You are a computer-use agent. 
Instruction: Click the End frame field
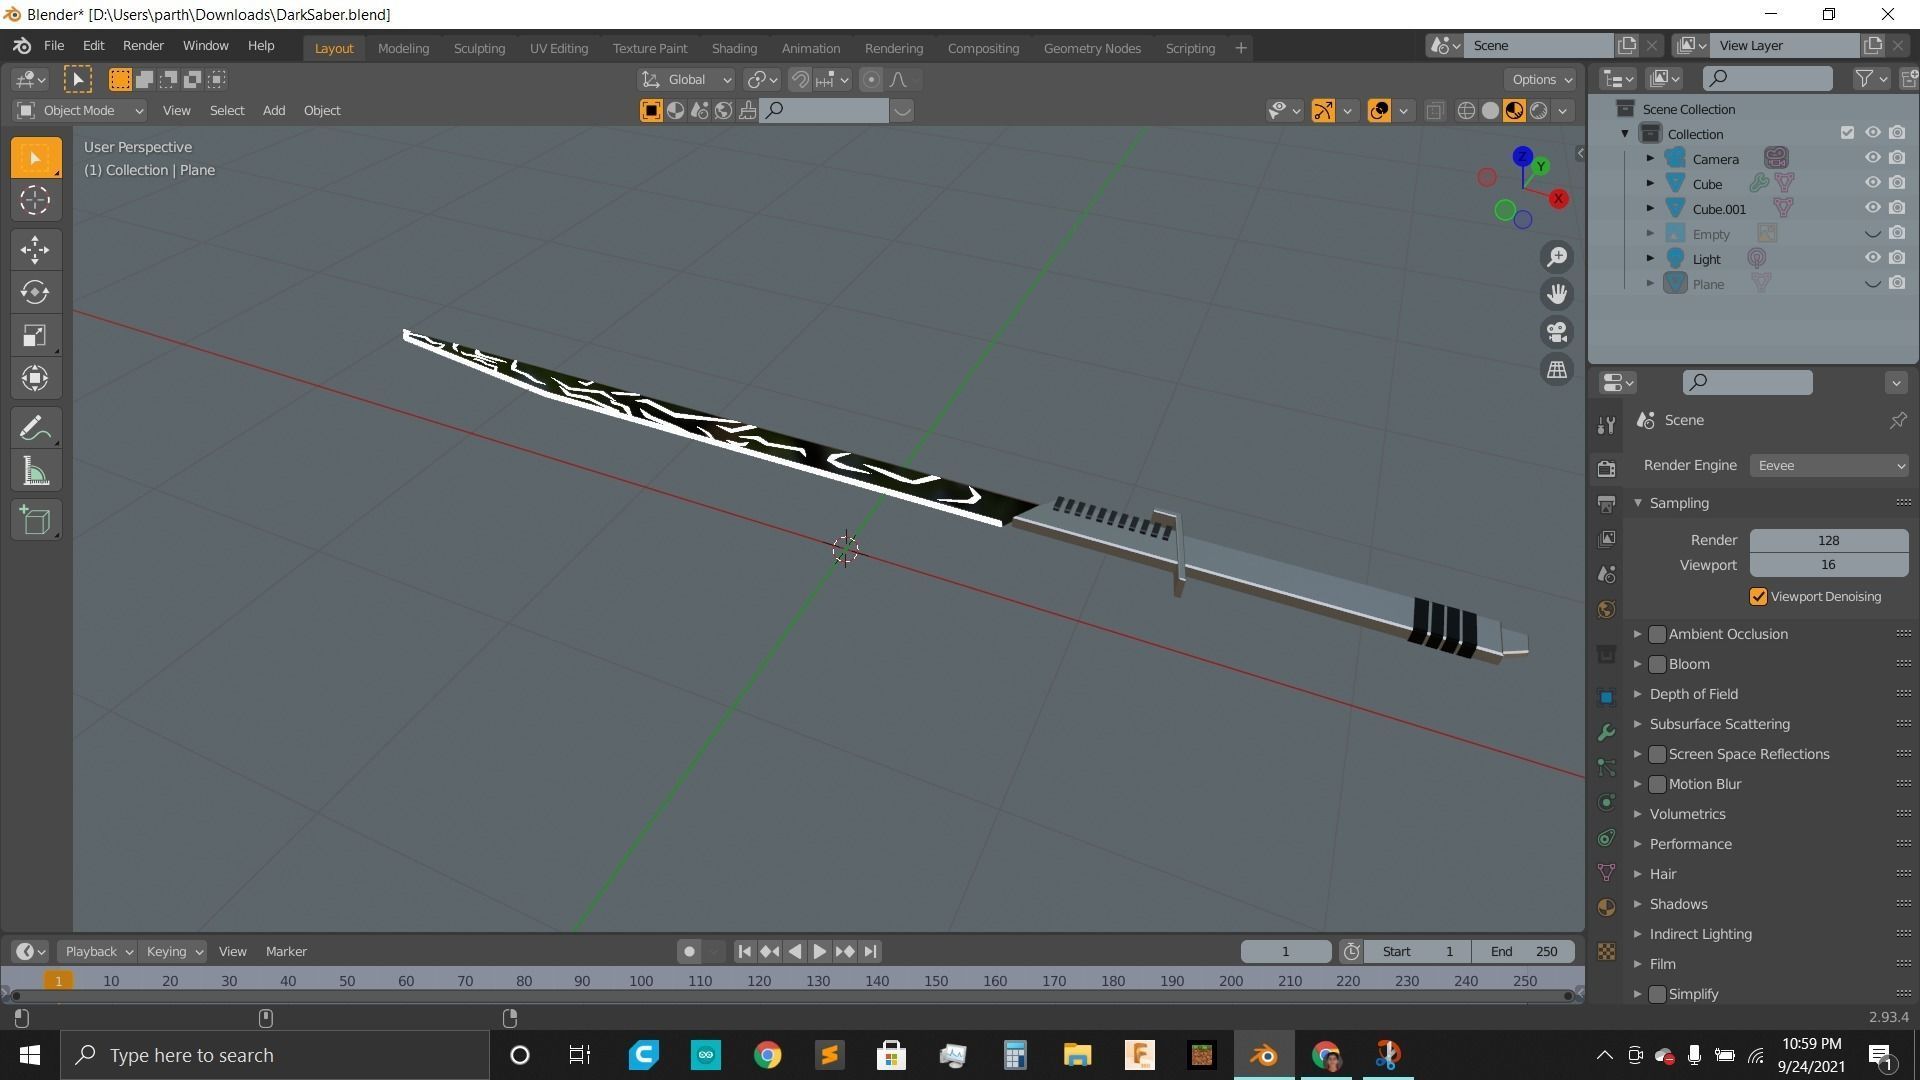tap(1524, 952)
